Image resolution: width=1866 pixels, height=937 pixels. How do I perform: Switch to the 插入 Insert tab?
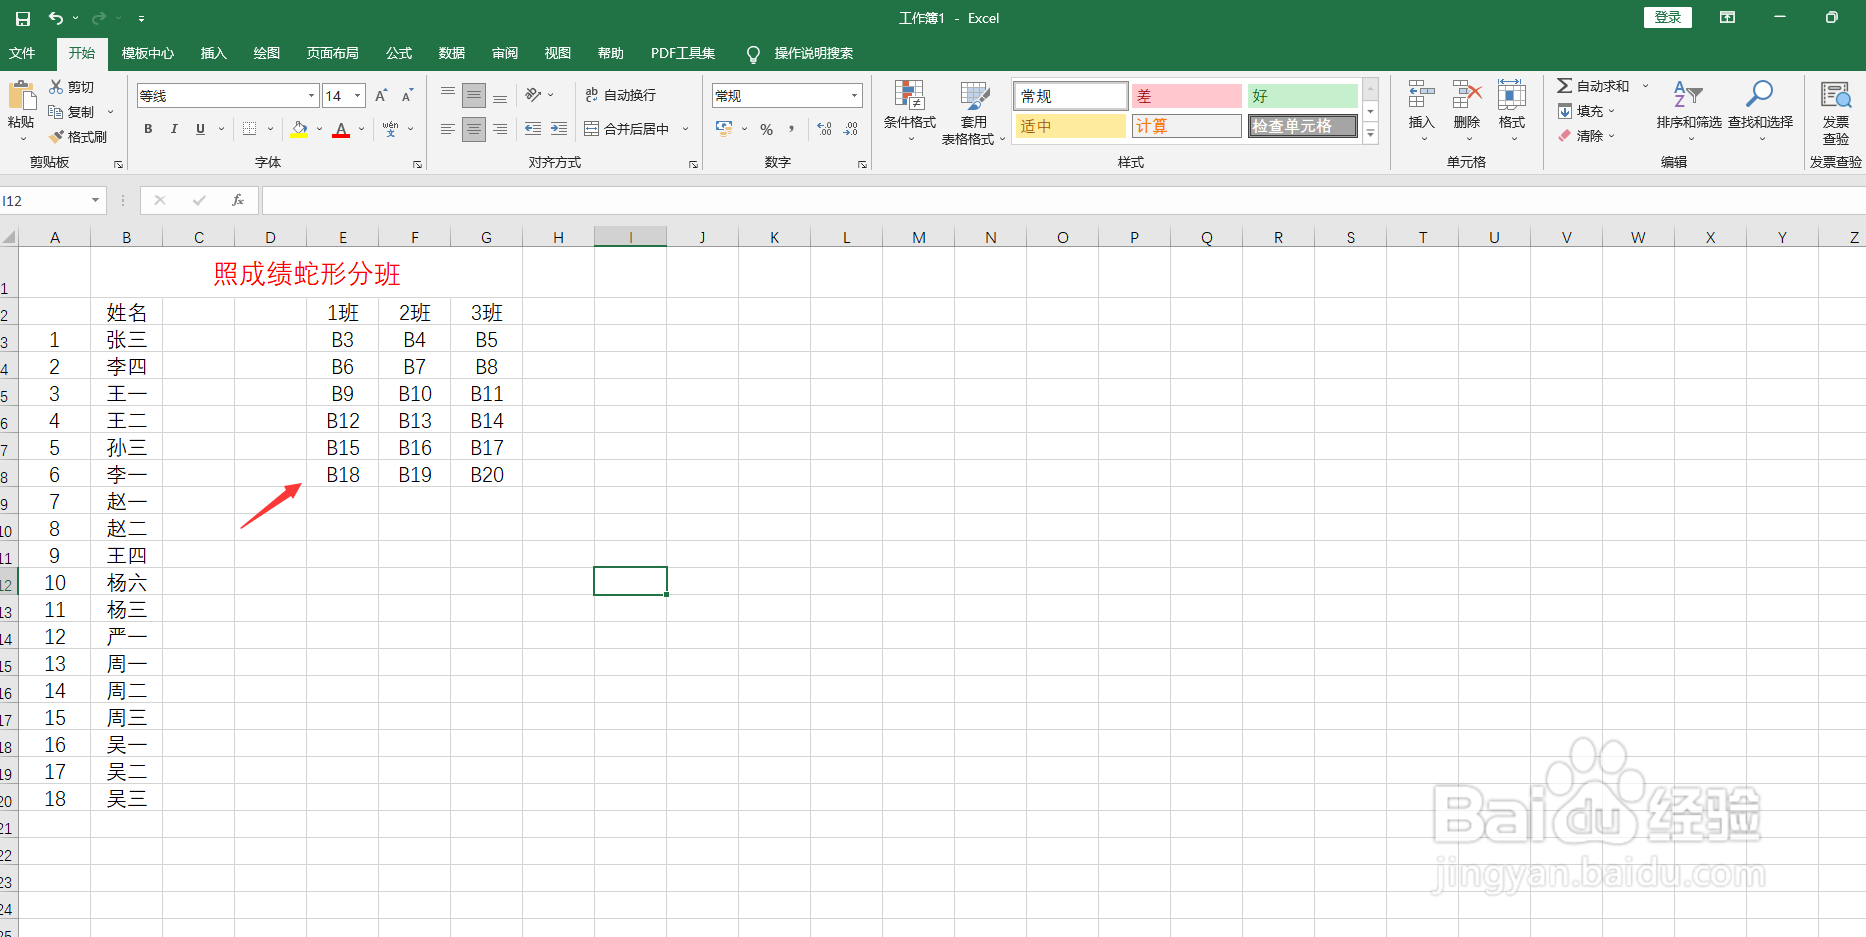(213, 53)
